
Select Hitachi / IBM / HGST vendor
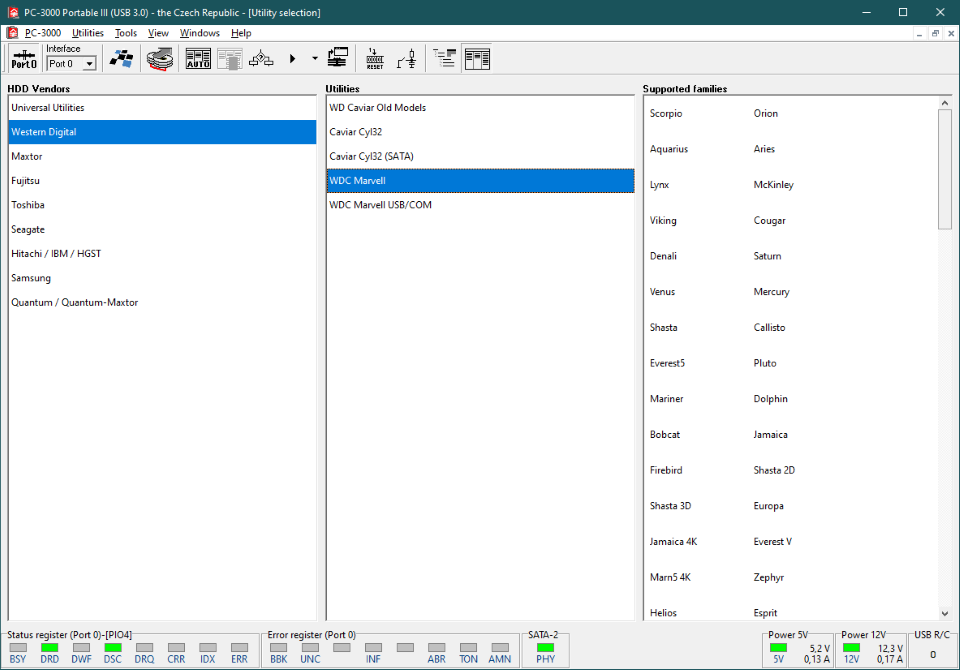click(162, 254)
